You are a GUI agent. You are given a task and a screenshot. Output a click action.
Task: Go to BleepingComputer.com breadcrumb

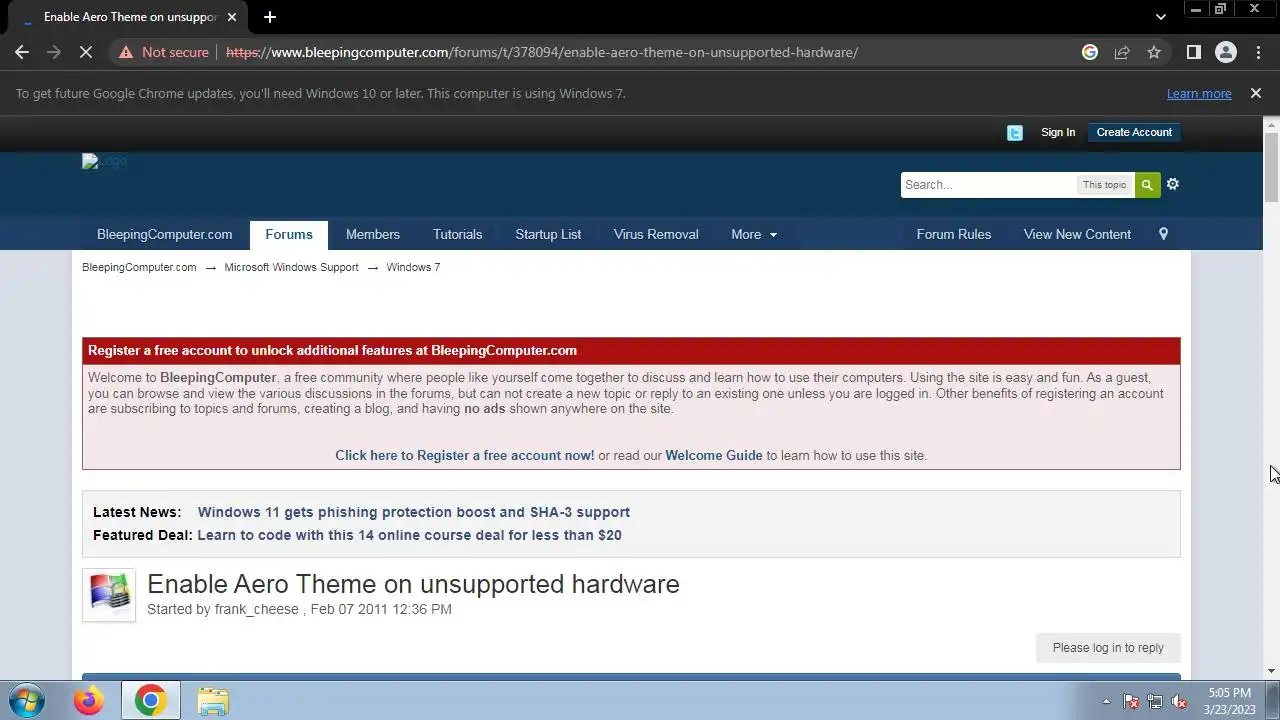(139, 267)
